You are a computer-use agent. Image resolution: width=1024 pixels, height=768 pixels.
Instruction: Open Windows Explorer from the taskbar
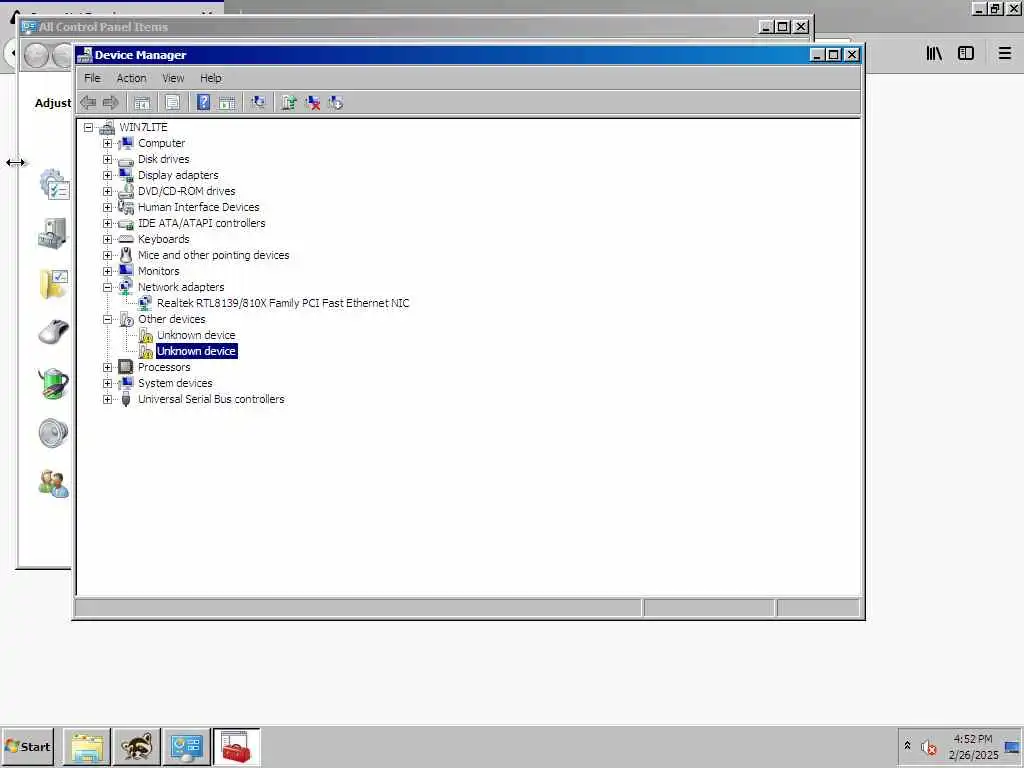click(87, 747)
